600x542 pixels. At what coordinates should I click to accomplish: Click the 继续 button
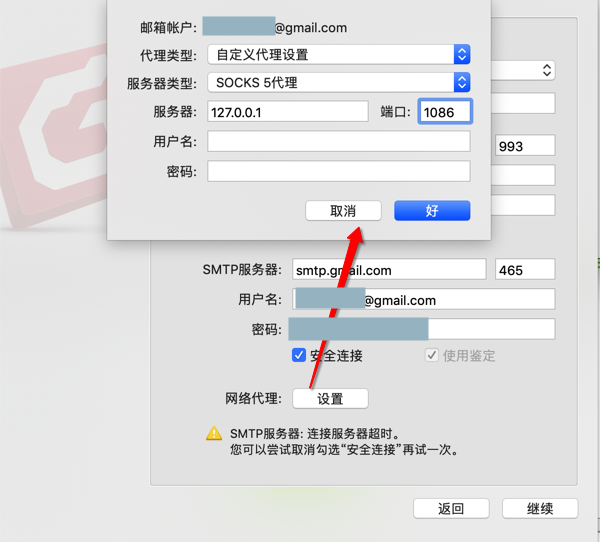click(x=540, y=508)
